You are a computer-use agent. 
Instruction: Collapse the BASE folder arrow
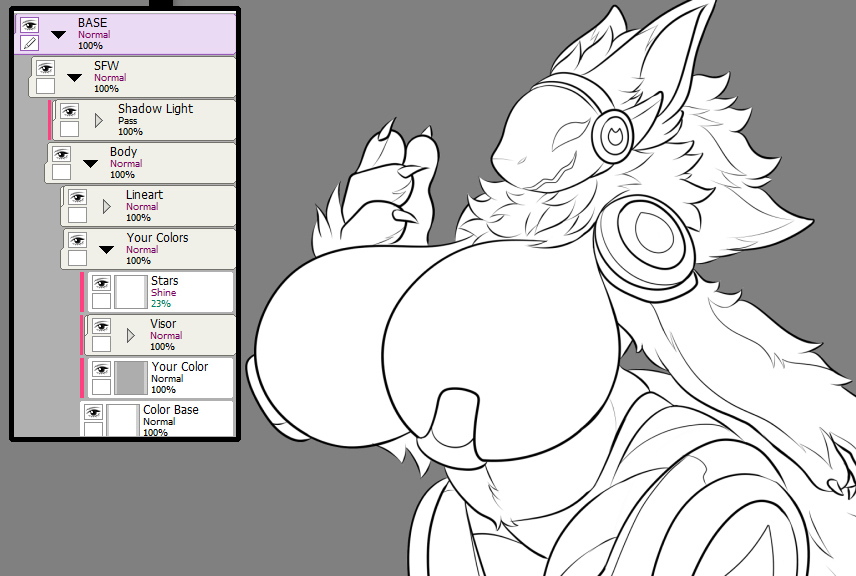coord(58,34)
